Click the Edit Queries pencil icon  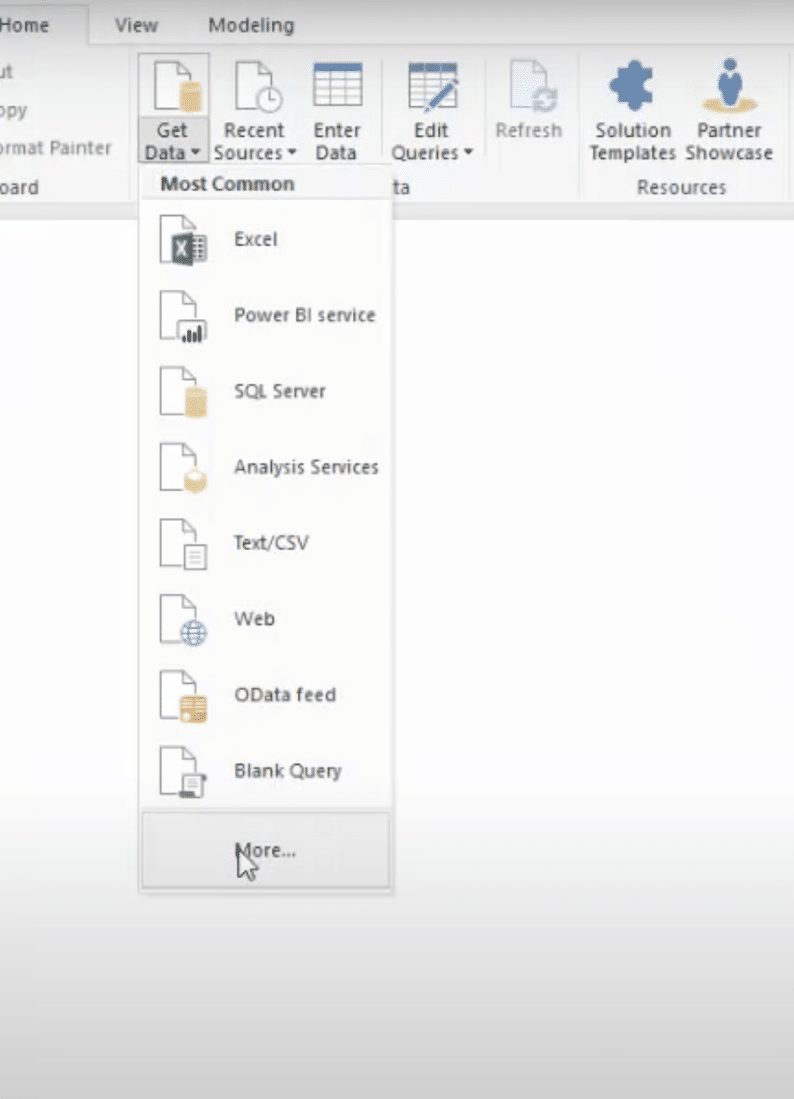pyautogui.click(x=432, y=86)
